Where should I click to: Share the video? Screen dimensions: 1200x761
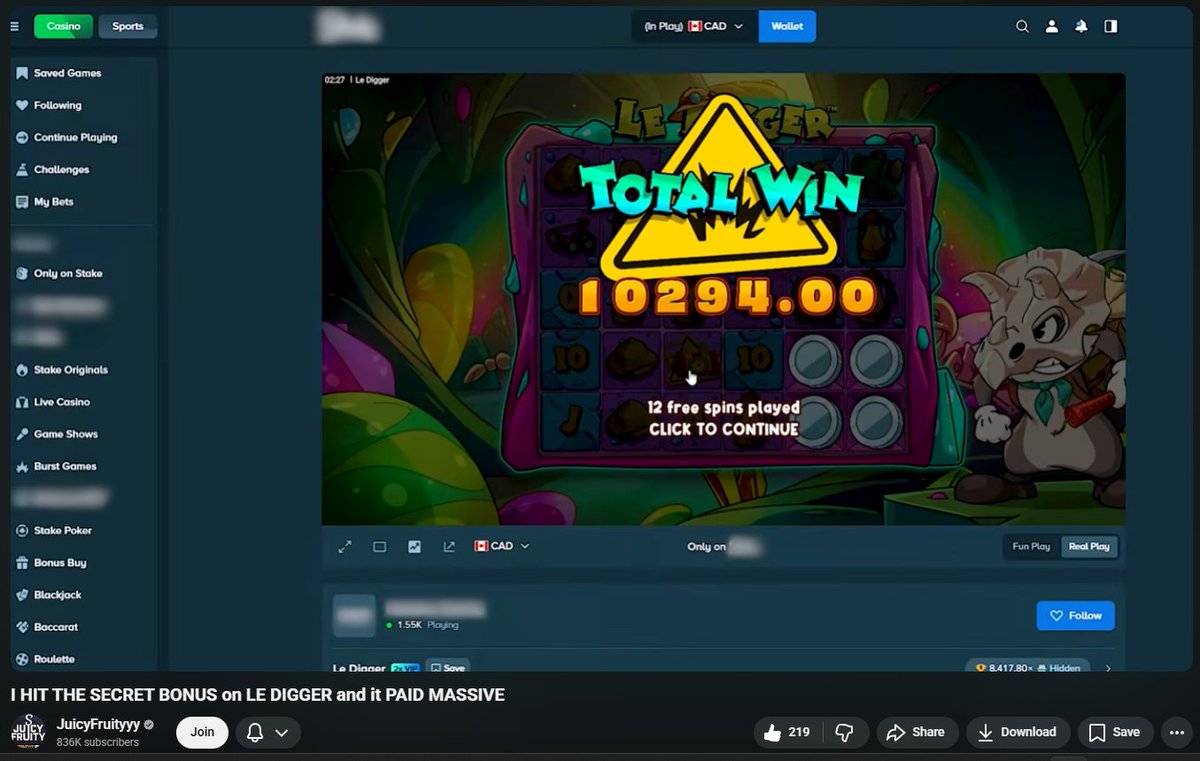(x=916, y=732)
